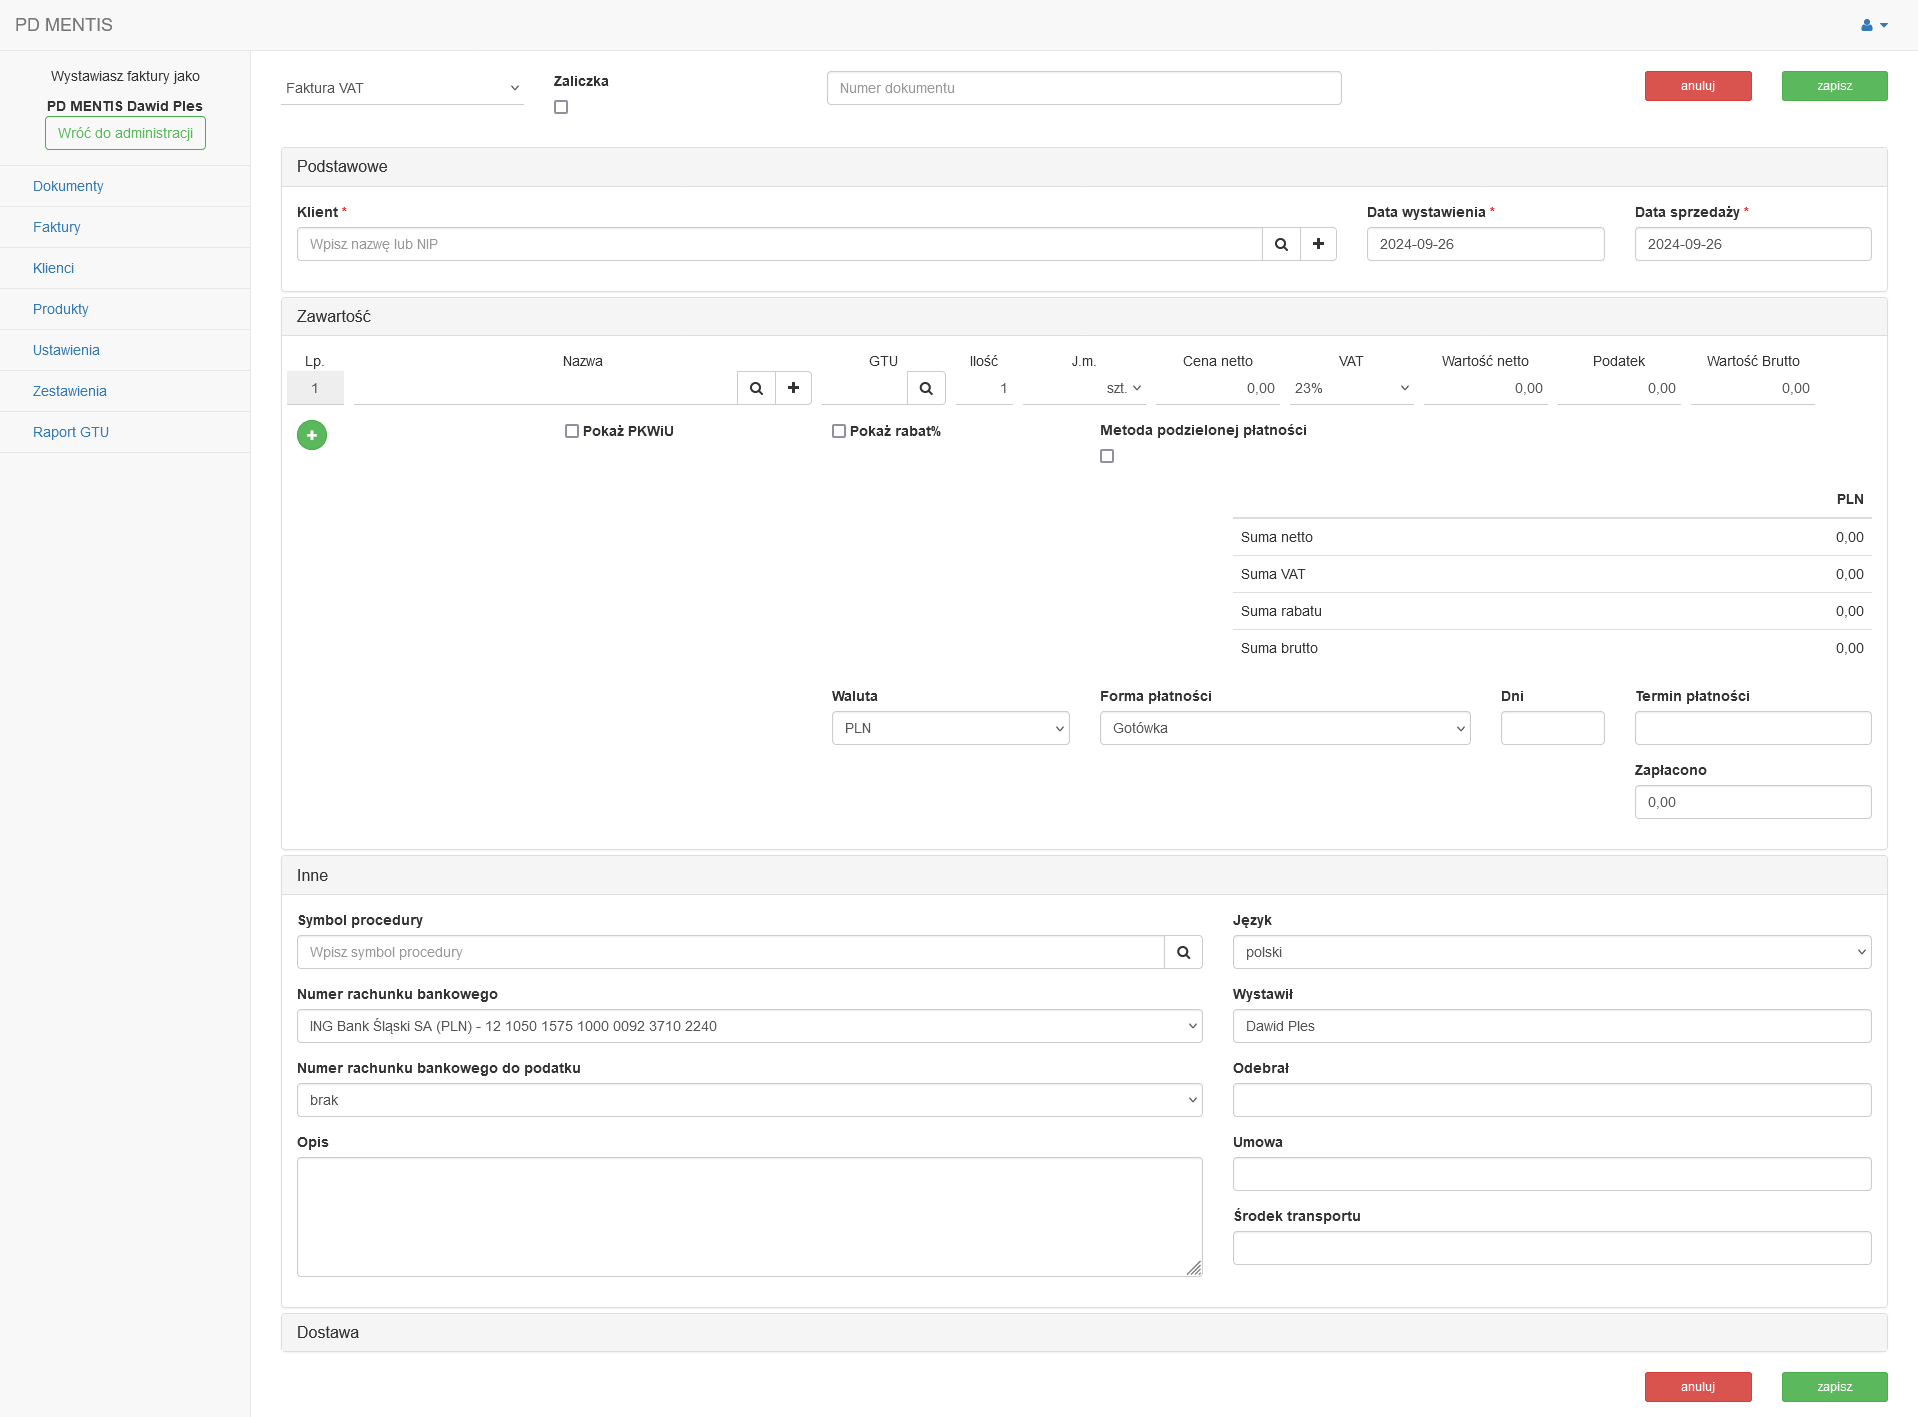Open tax bank account 'brak' dropdown
1918x1417 pixels.
click(x=750, y=1100)
